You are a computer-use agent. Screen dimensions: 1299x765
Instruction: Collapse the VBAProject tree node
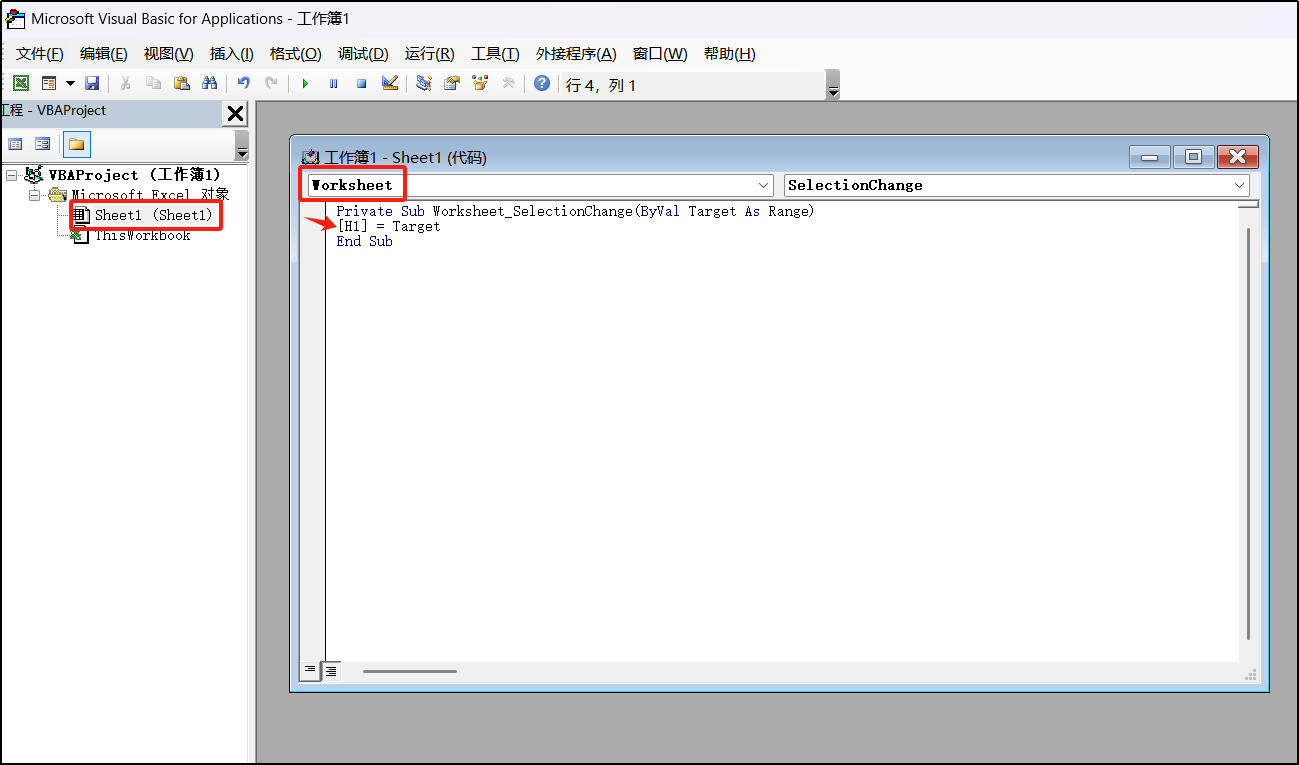click(x=11, y=175)
